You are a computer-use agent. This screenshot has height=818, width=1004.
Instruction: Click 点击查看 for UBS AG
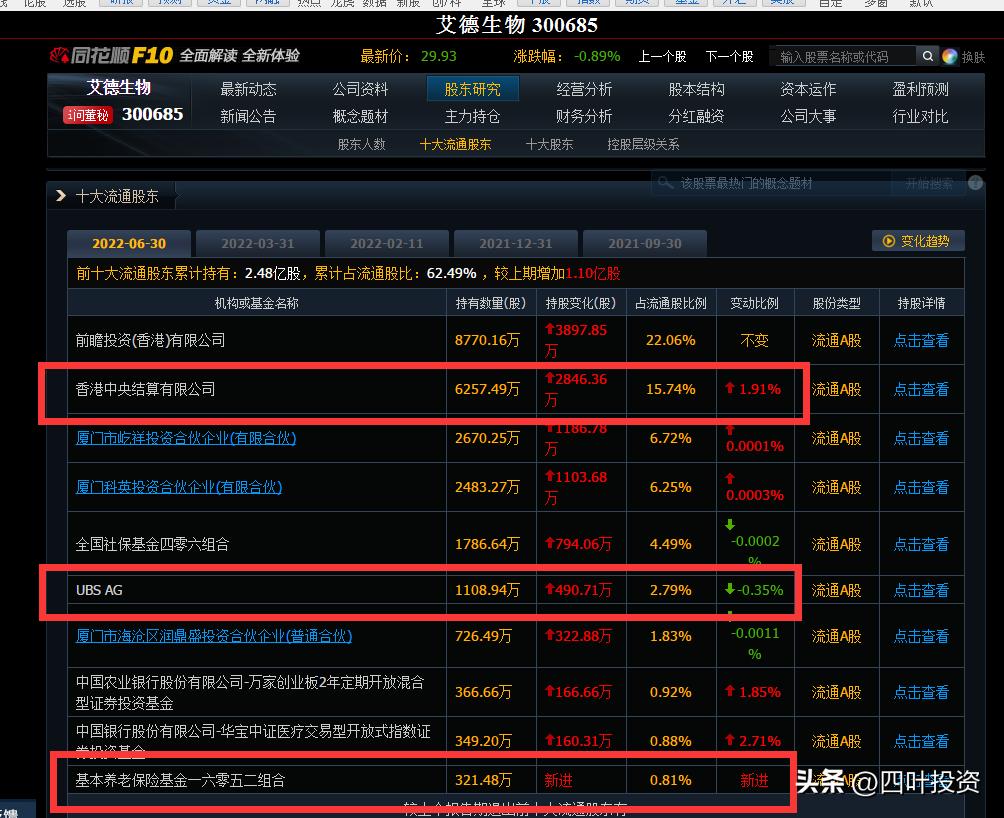click(921, 590)
